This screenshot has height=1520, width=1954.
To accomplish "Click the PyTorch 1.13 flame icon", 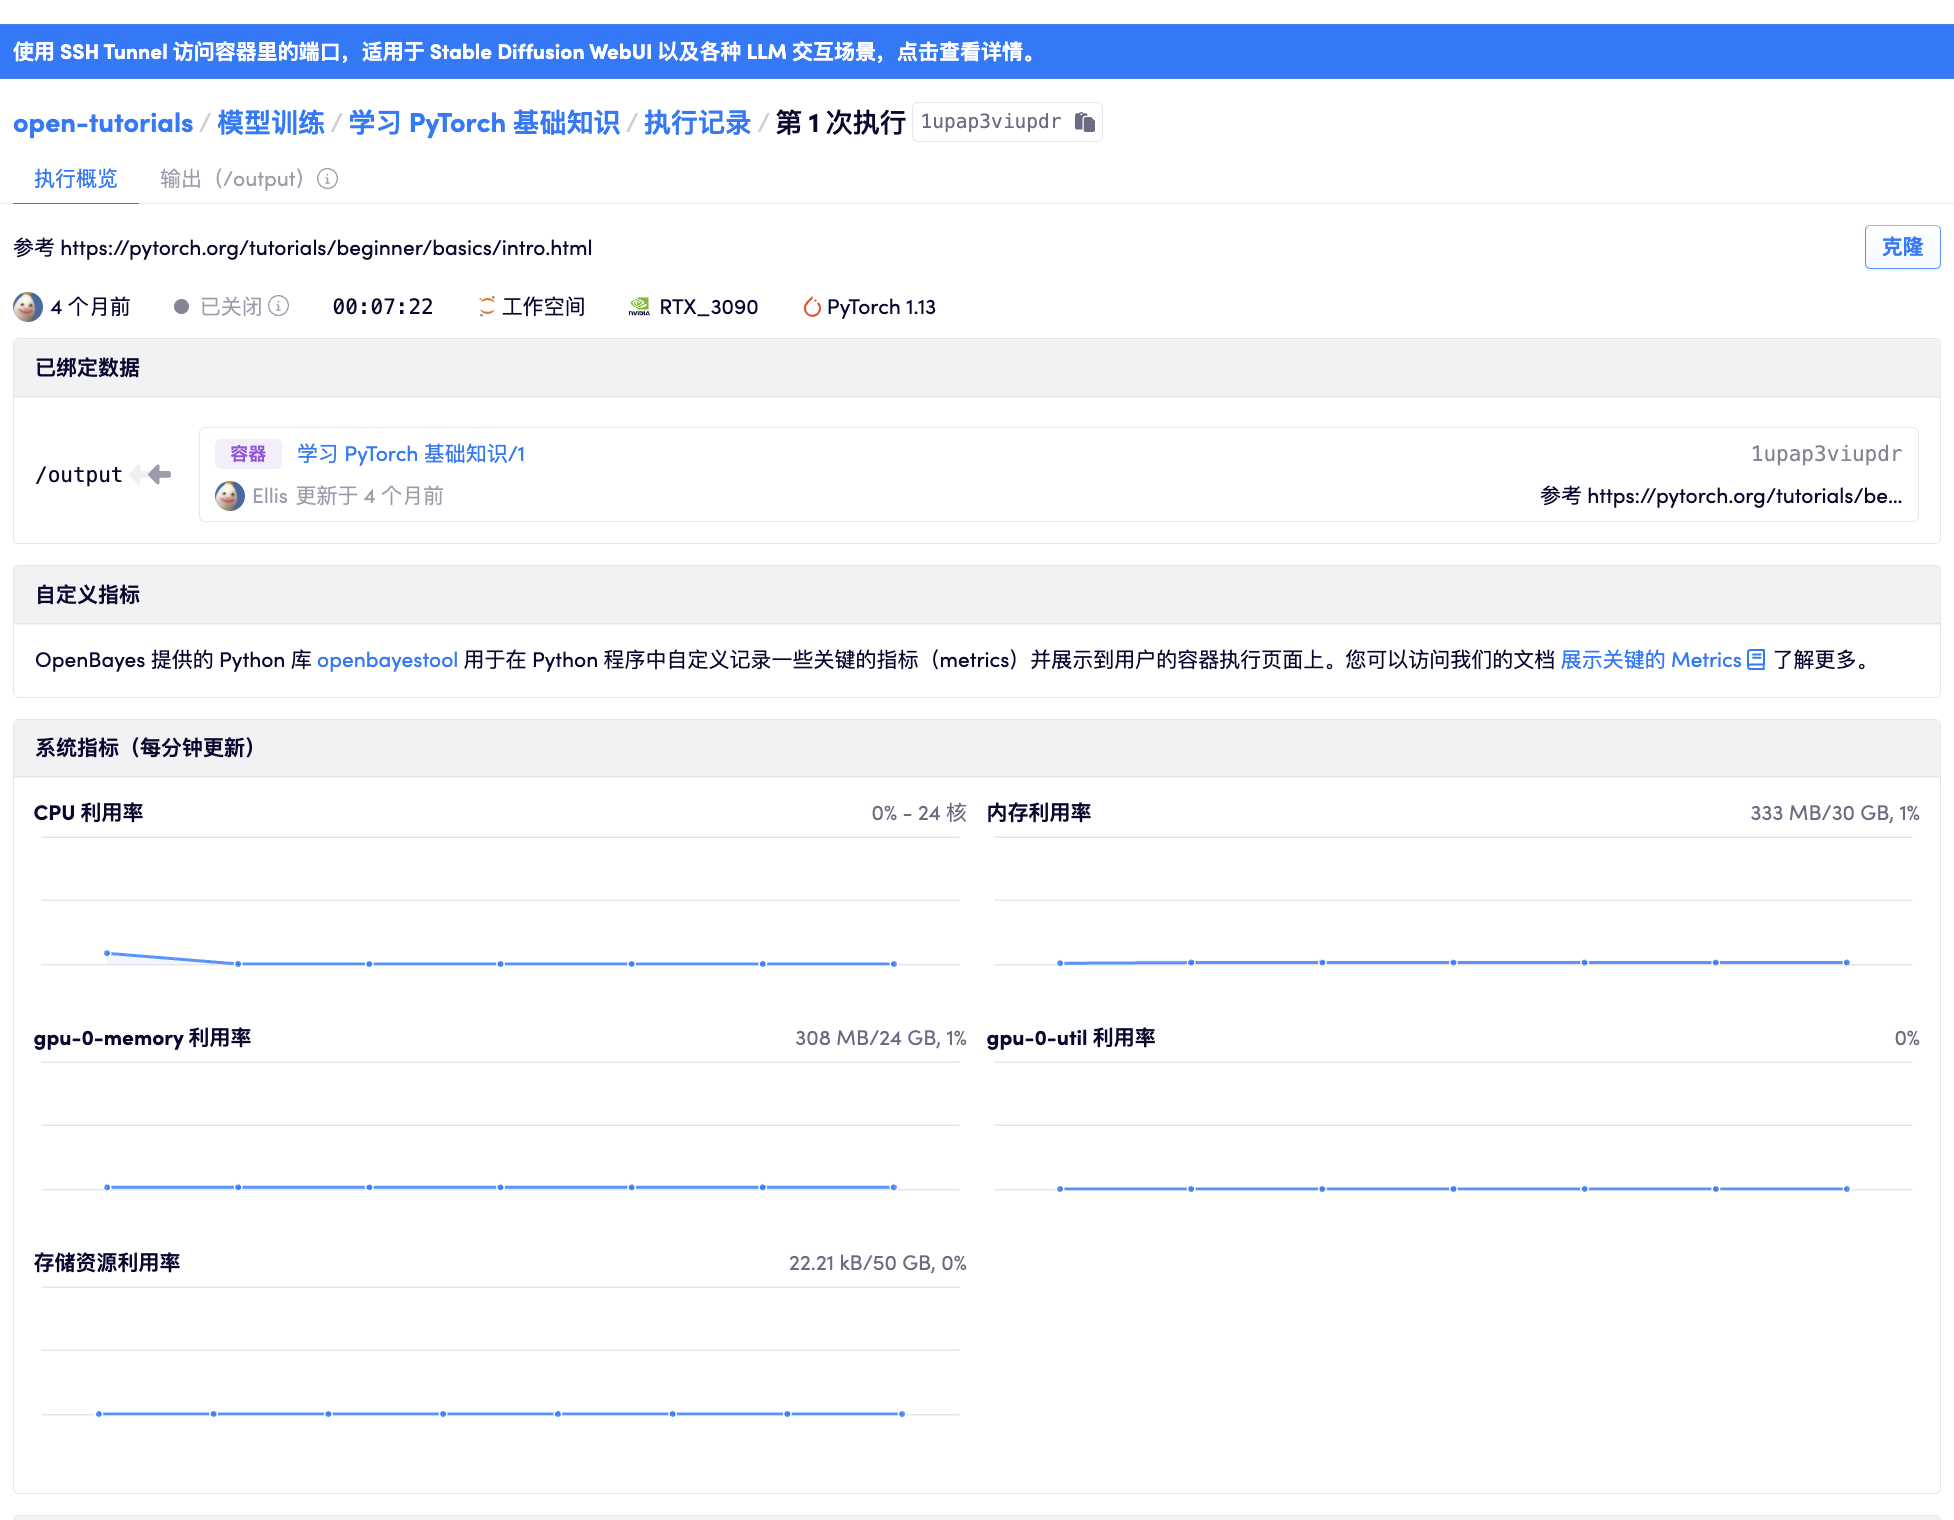I will (811, 306).
